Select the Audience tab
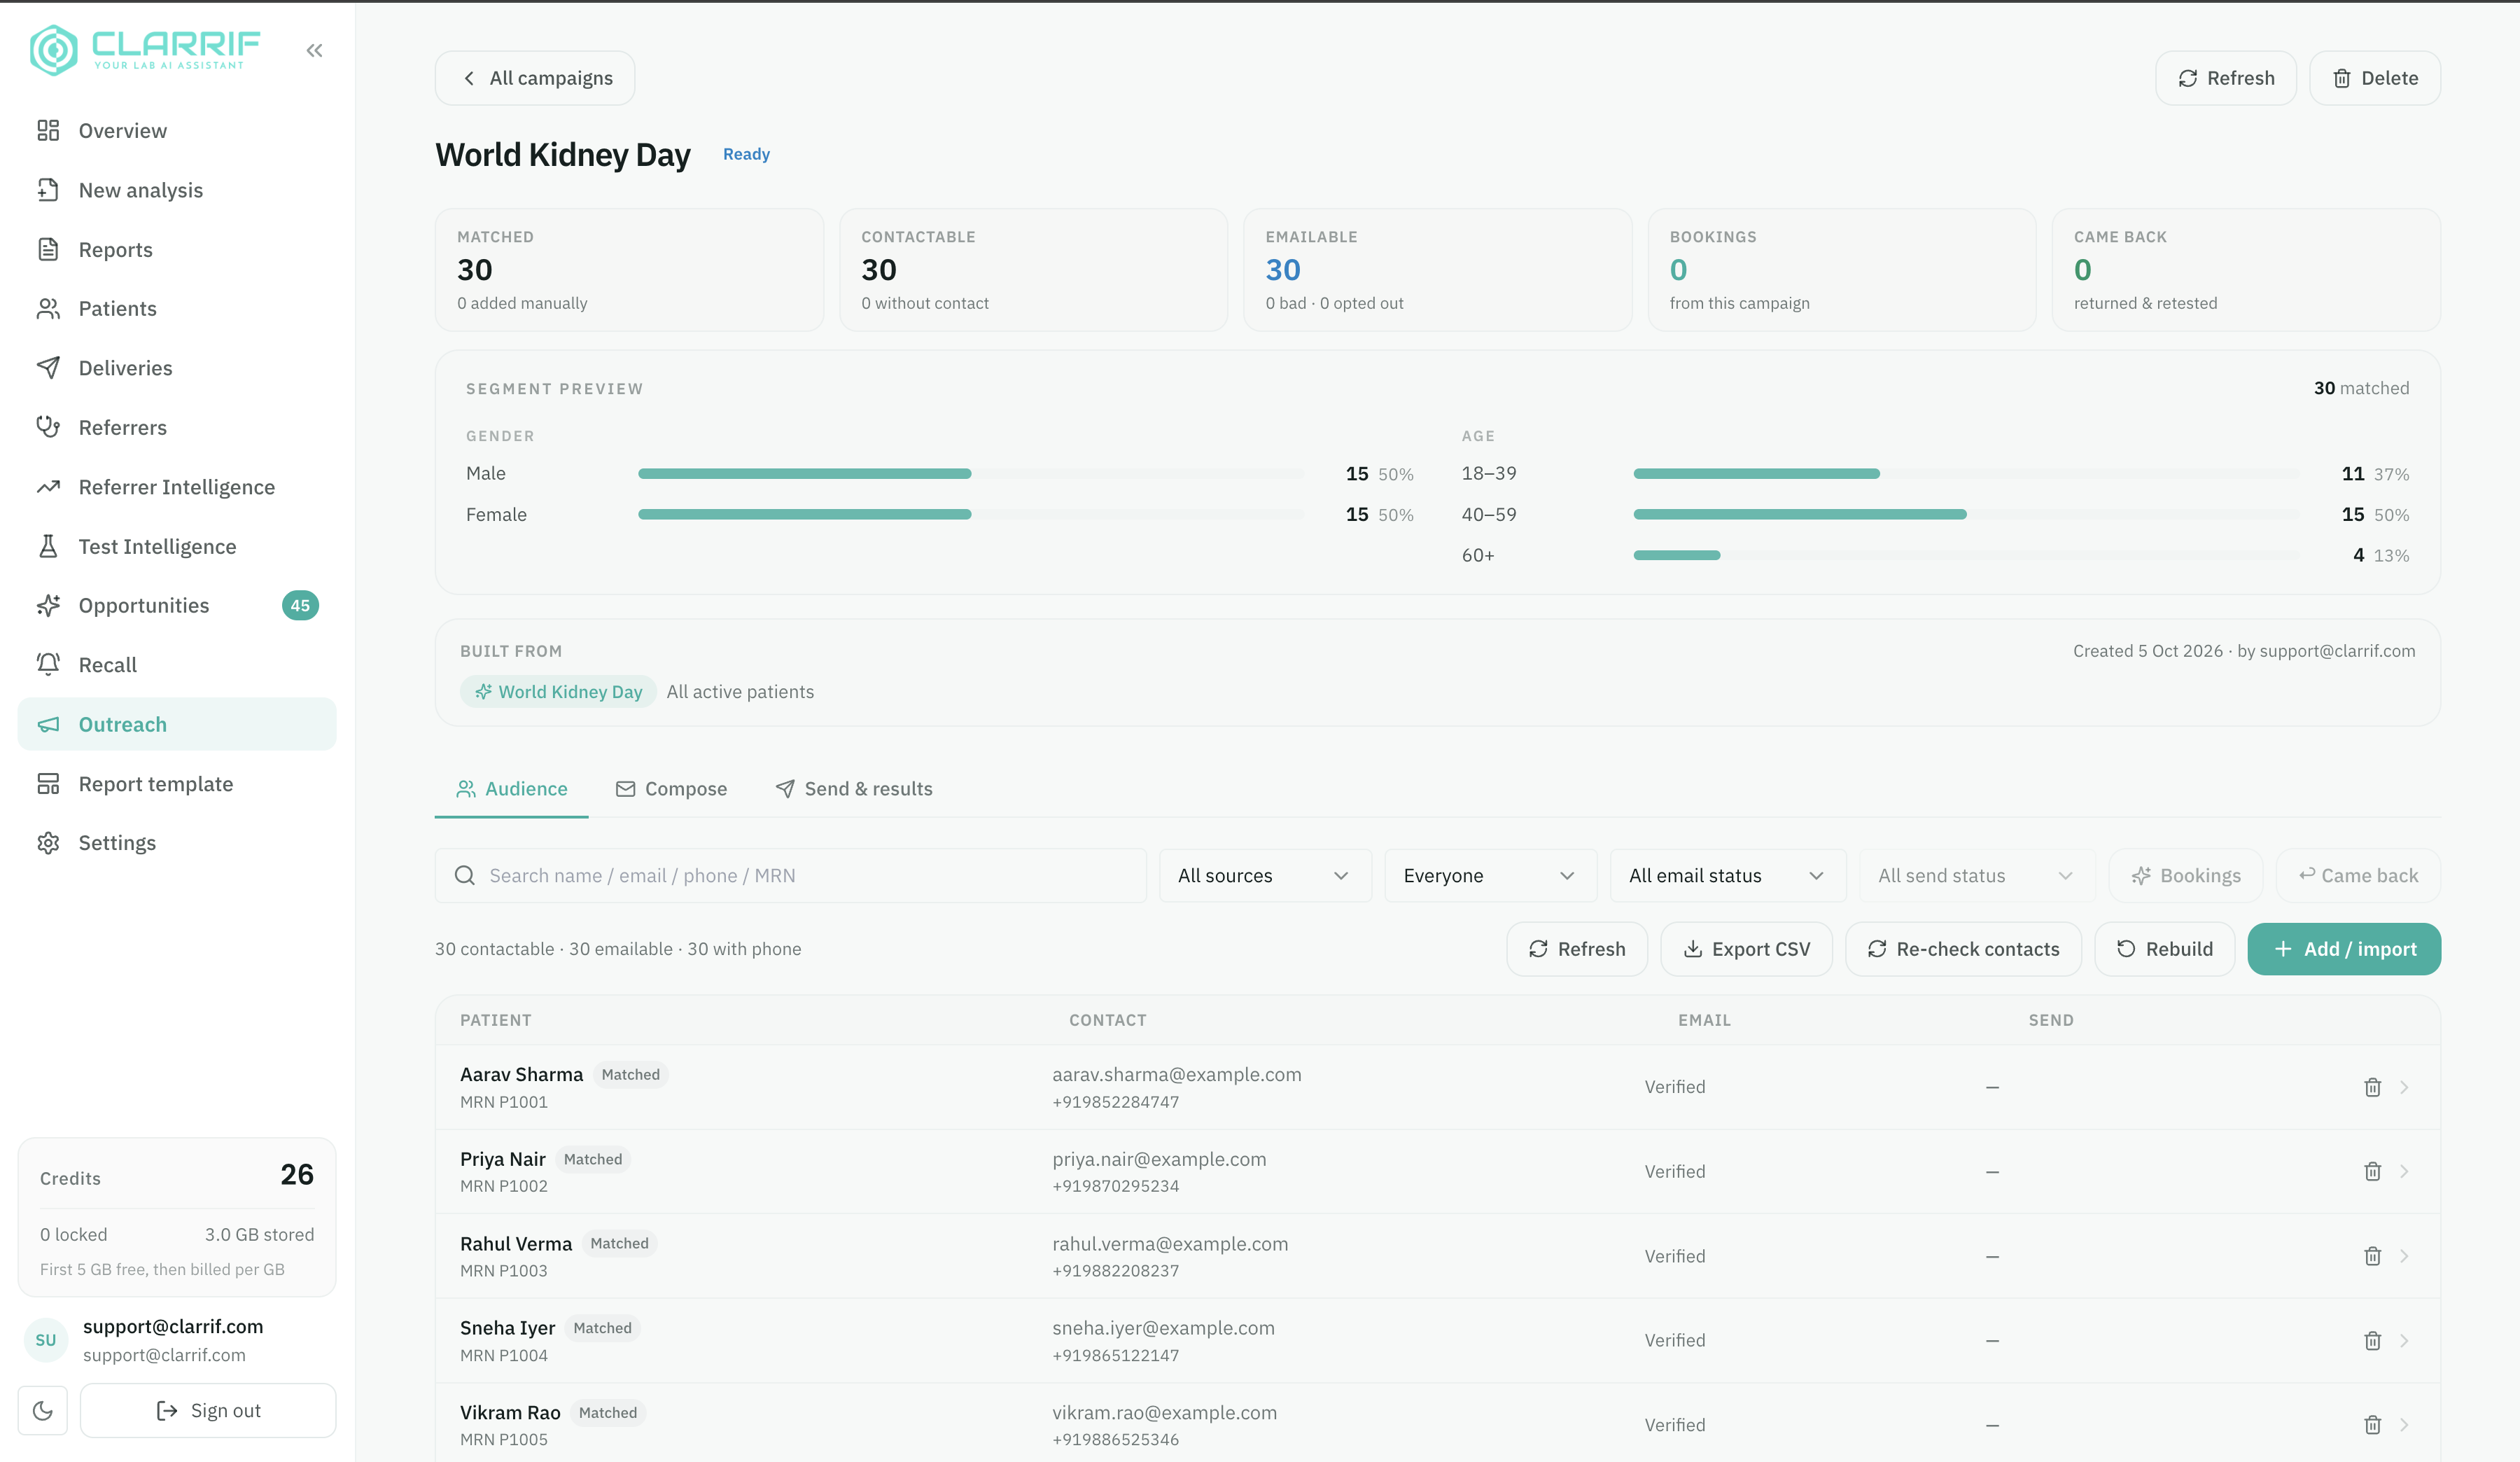 pos(512,789)
